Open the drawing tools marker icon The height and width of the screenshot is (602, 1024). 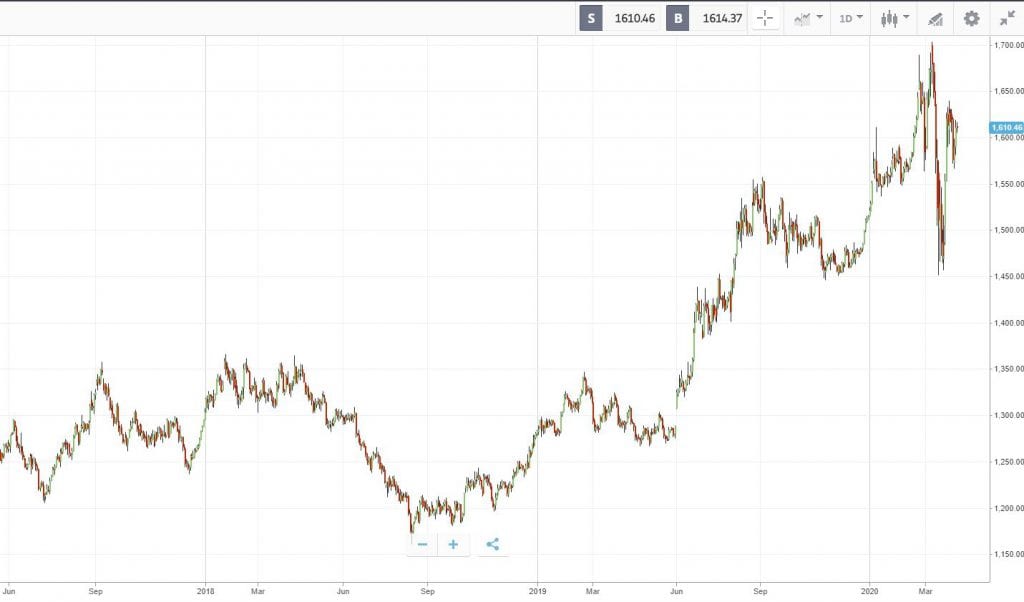[934, 17]
